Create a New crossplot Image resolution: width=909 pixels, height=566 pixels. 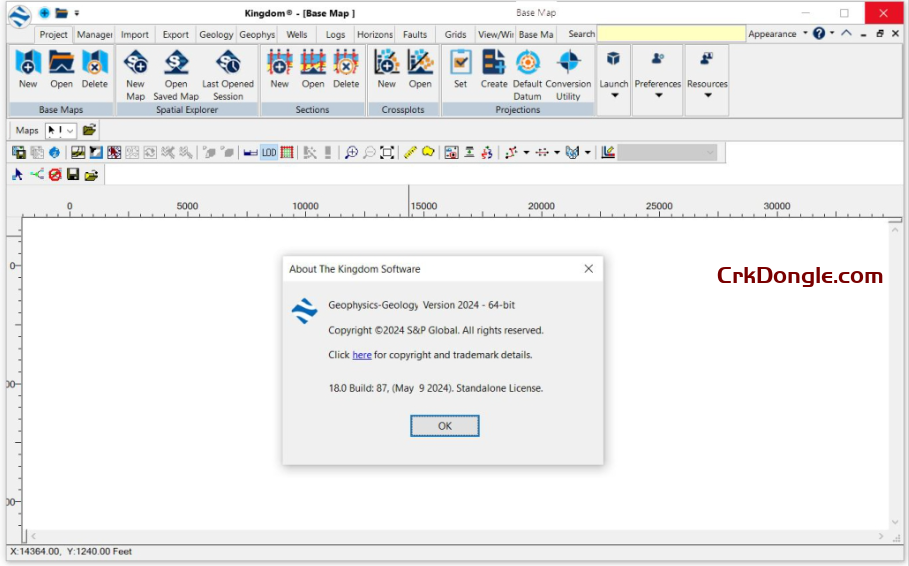tap(387, 68)
